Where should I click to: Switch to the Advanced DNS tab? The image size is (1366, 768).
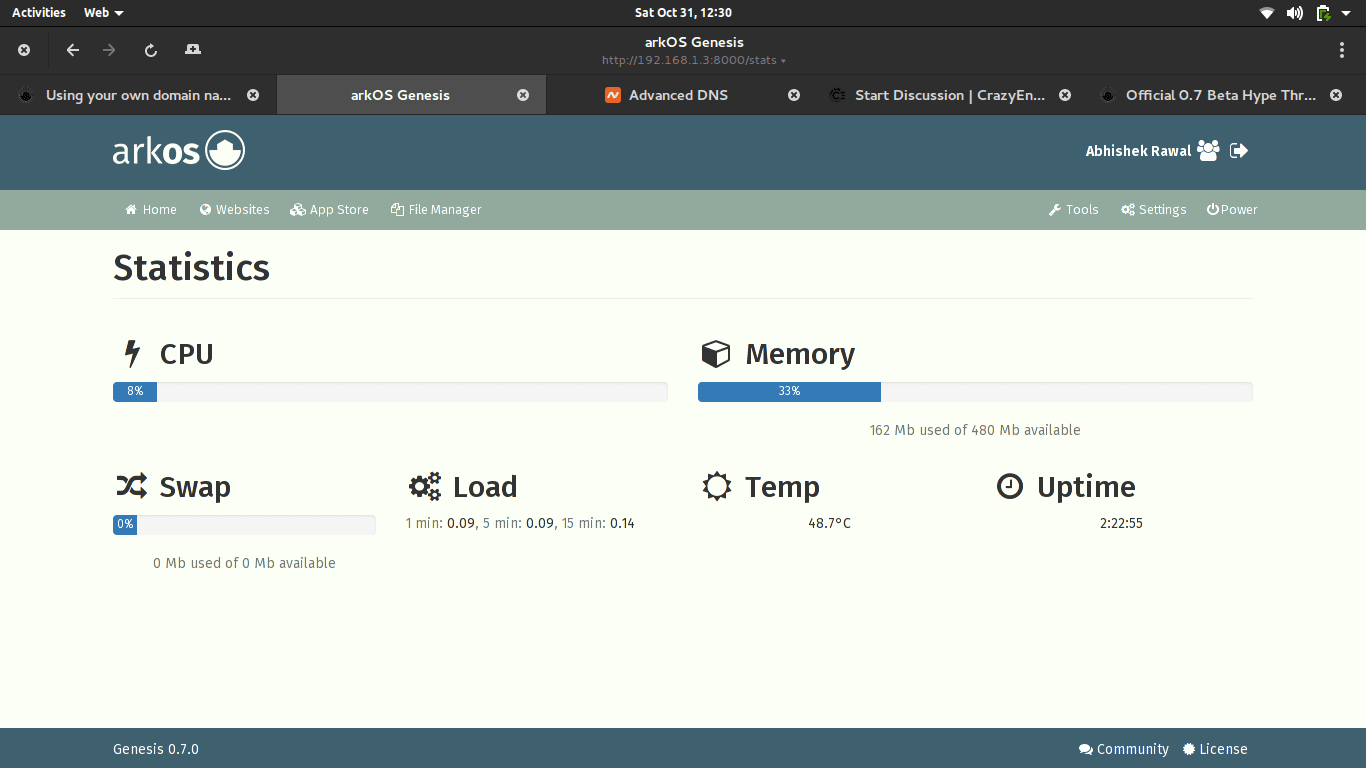click(679, 95)
